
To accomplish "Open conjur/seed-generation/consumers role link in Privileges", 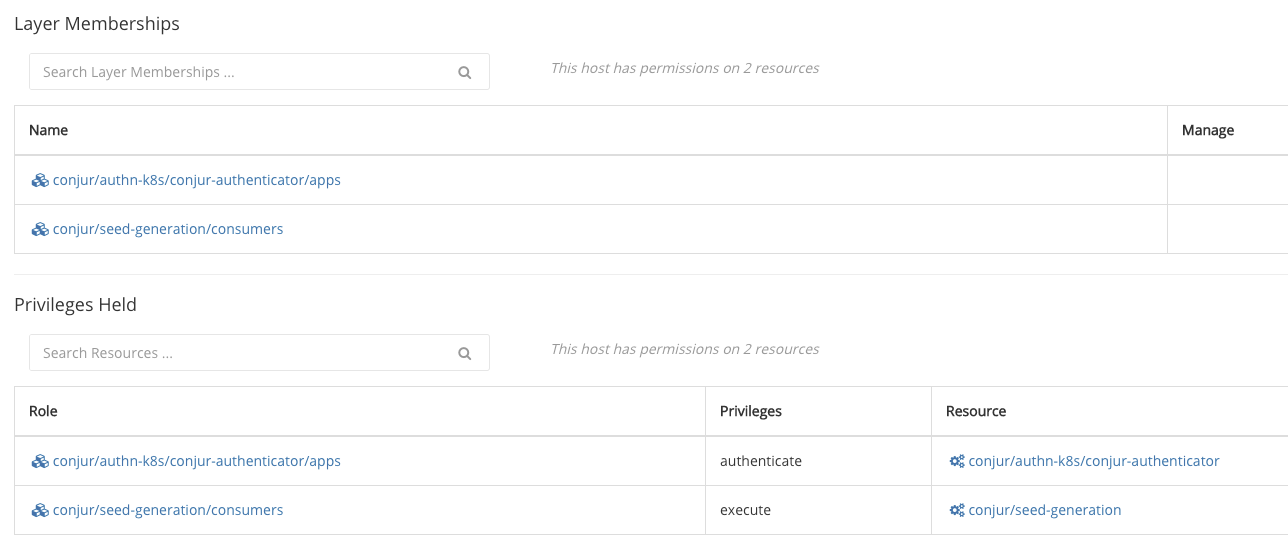I will [x=168, y=510].
